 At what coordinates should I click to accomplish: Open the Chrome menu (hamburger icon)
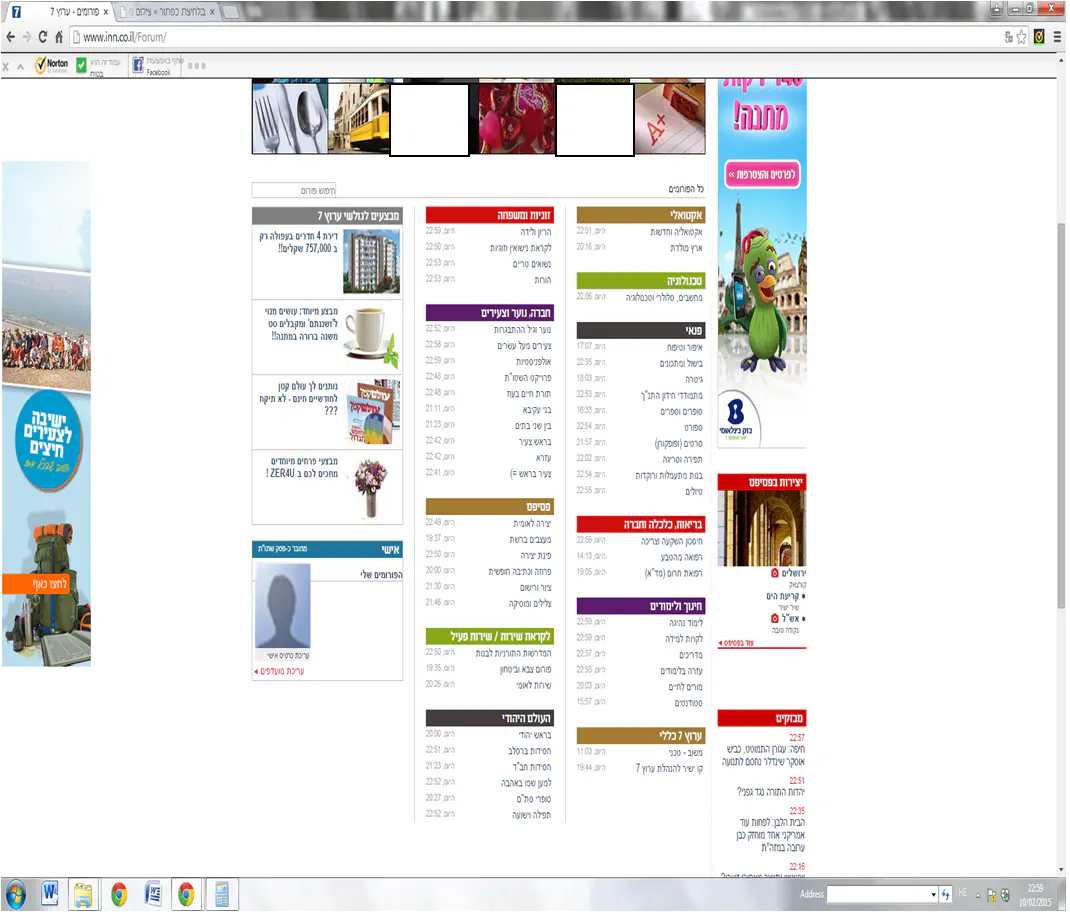[1057, 37]
